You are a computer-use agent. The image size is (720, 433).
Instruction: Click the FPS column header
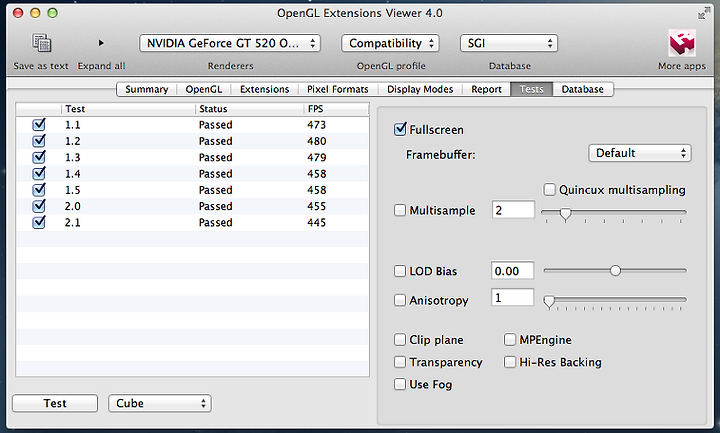point(336,109)
